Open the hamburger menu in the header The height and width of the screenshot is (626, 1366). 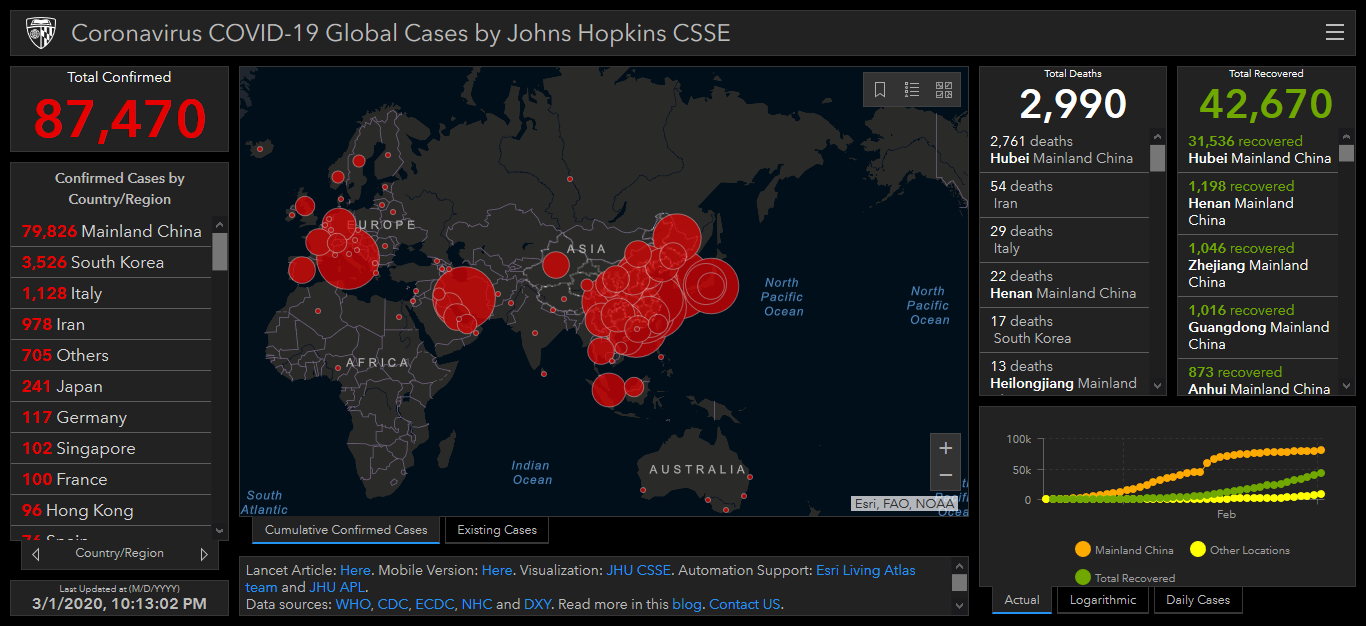pyautogui.click(x=1334, y=32)
